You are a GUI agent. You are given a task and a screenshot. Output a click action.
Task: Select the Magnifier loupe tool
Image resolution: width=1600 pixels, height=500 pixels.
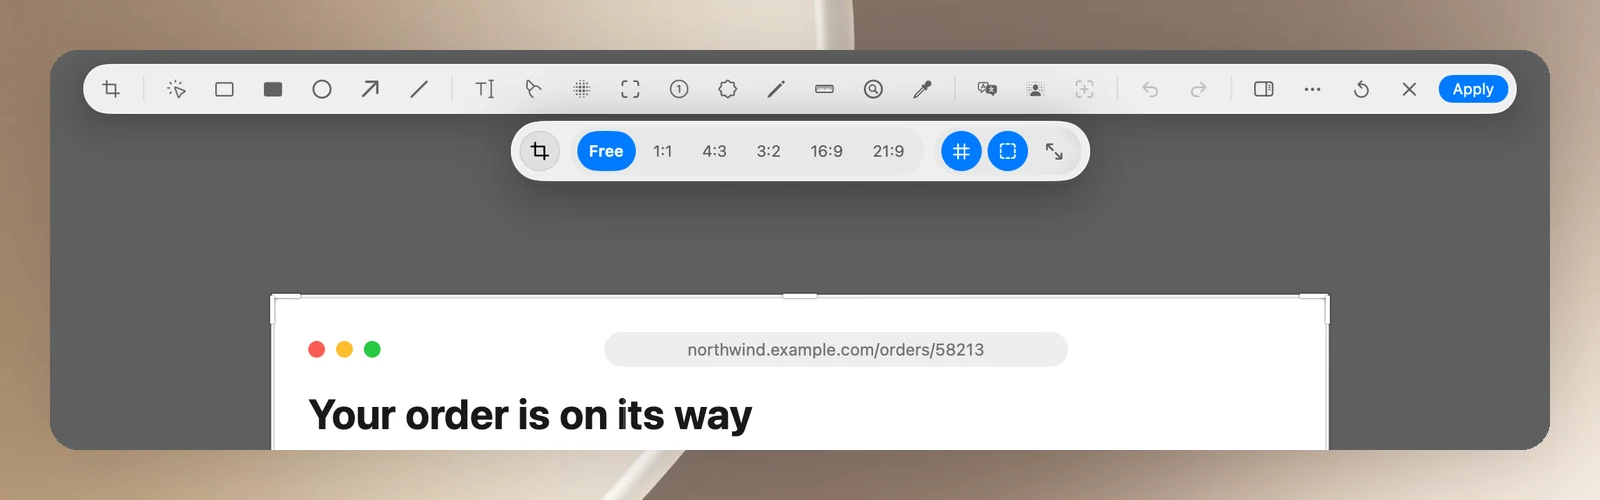(873, 89)
